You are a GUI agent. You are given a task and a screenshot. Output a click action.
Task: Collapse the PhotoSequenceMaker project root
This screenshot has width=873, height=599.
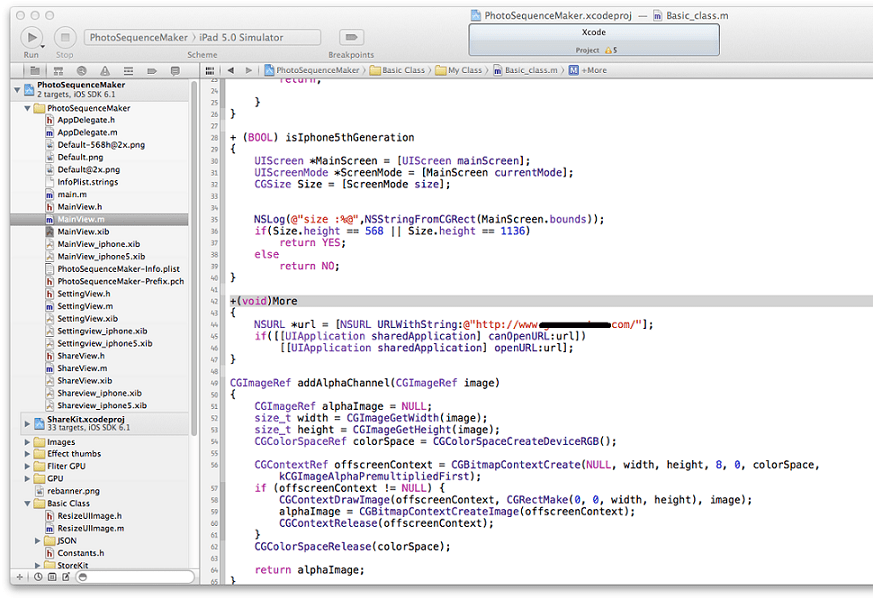click(17, 89)
